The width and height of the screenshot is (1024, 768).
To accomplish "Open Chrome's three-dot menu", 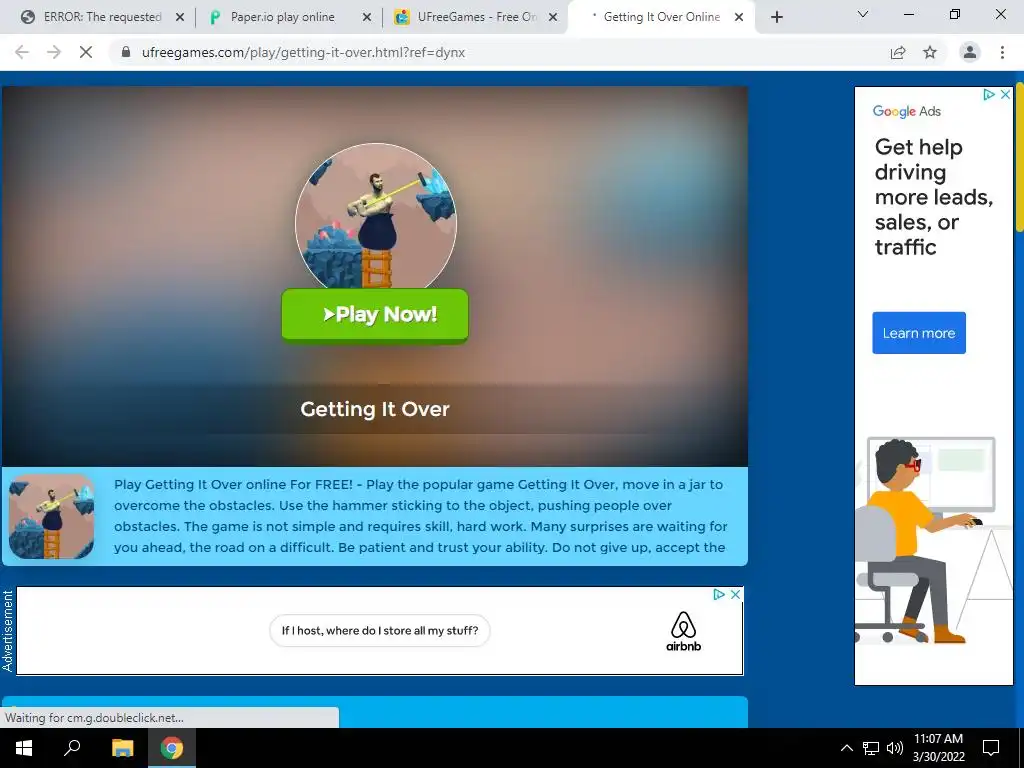I will [1002, 52].
